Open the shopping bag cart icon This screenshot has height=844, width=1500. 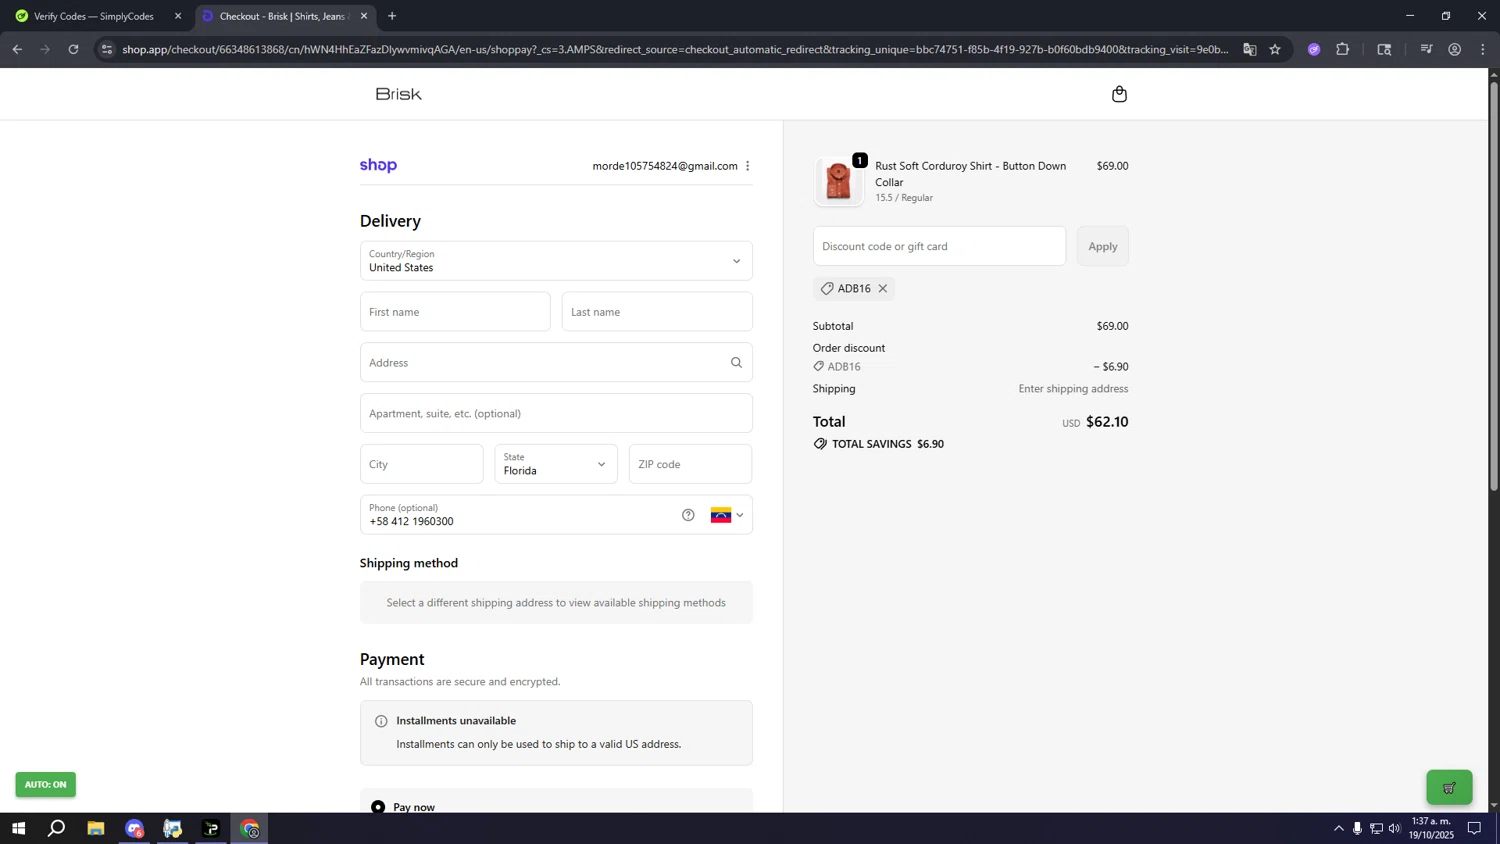click(x=1119, y=94)
